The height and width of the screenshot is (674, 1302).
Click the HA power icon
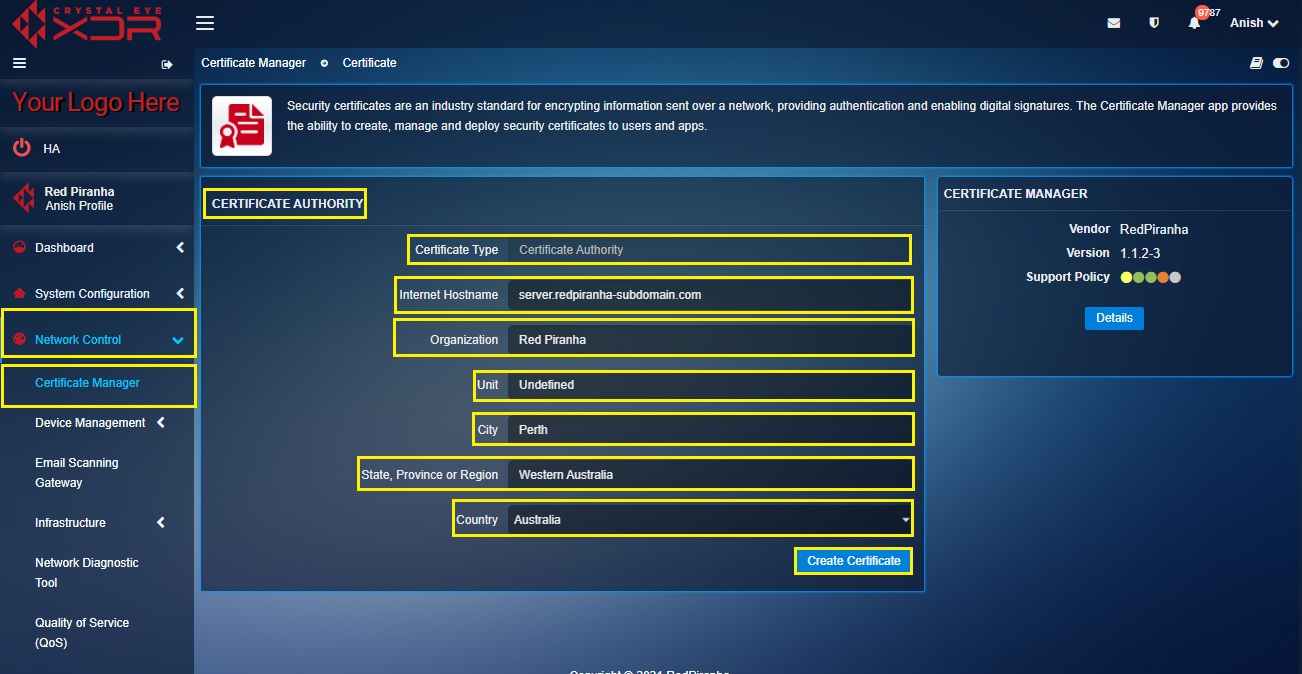point(22,148)
